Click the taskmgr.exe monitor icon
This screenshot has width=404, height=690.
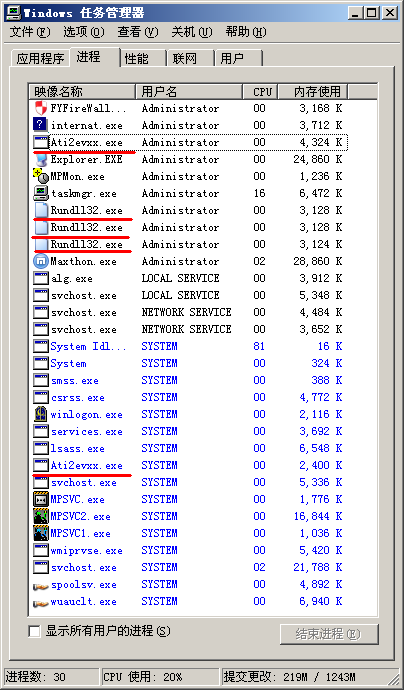pos(41,194)
